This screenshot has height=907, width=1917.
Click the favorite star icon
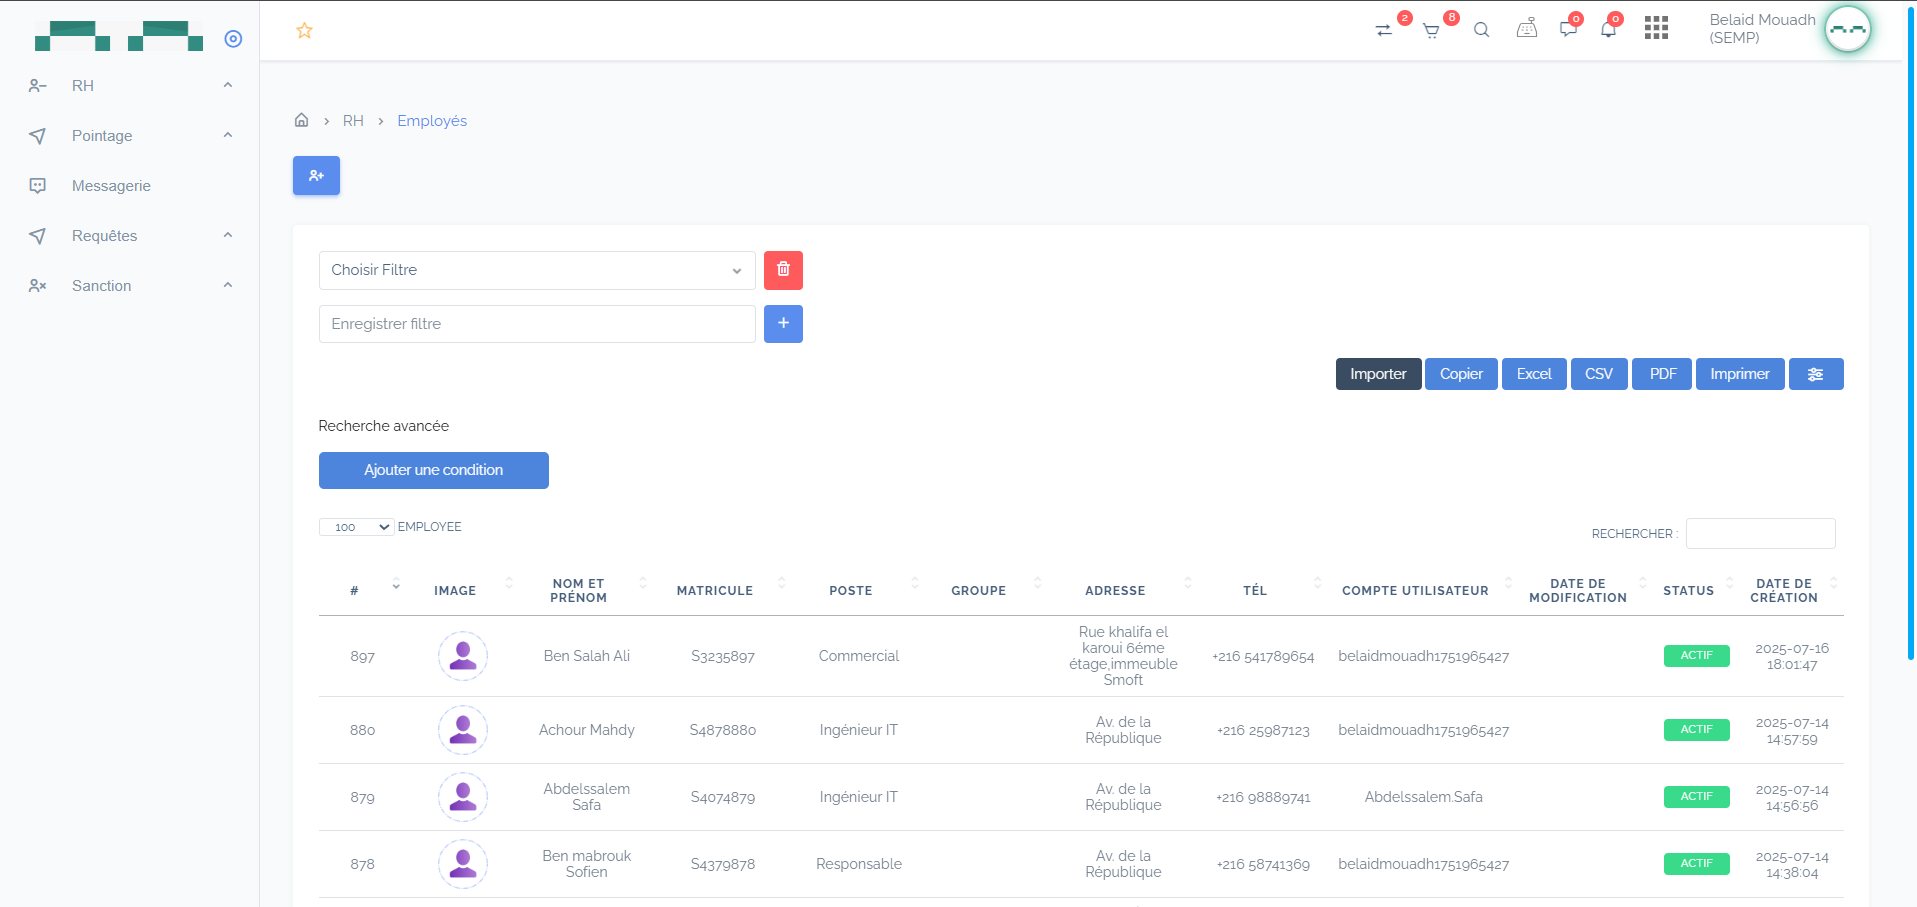pyautogui.click(x=305, y=31)
